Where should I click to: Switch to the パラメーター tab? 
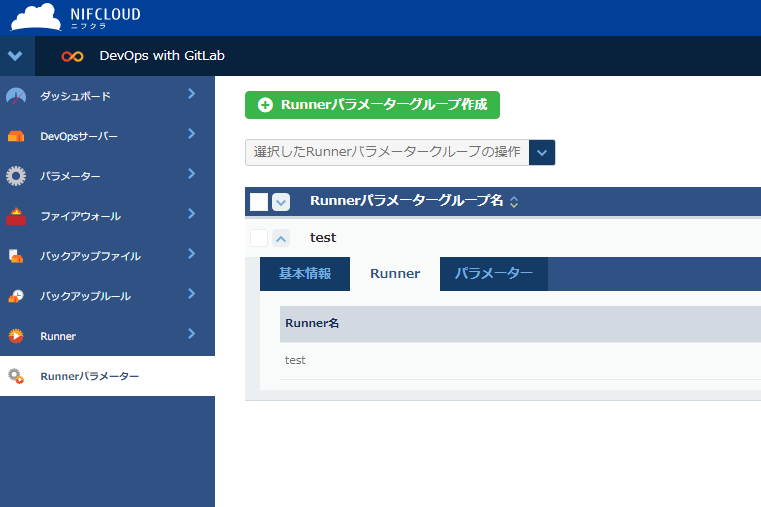pos(493,274)
